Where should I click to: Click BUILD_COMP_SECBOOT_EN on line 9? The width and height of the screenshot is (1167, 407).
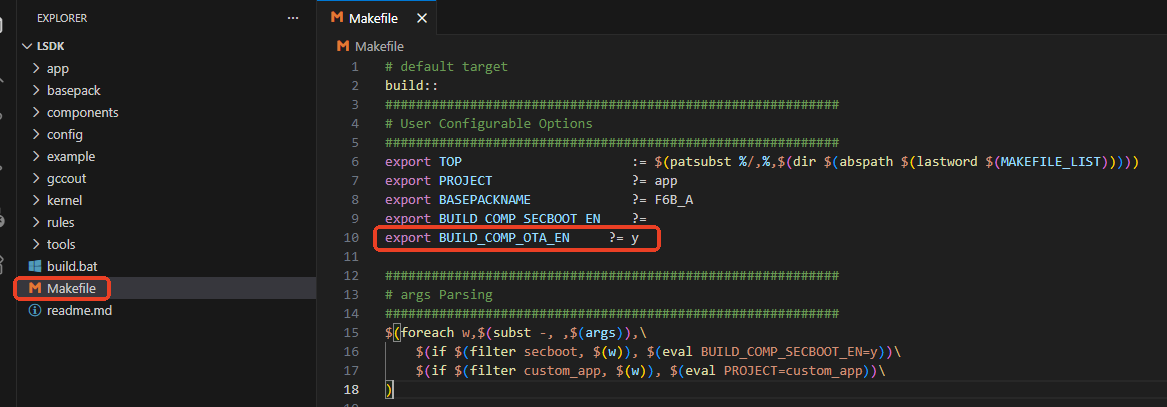[x=519, y=219]
